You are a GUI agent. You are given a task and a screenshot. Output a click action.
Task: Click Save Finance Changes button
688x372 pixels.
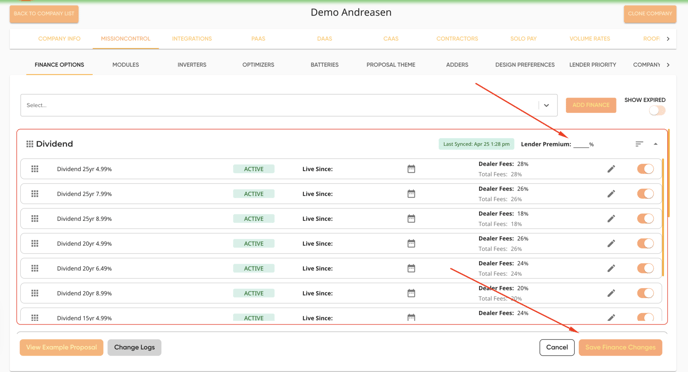(620, 347)
